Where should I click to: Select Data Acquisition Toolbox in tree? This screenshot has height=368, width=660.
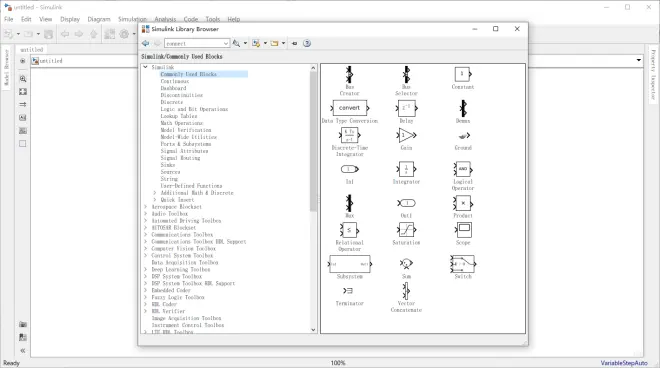pos(185,263)
